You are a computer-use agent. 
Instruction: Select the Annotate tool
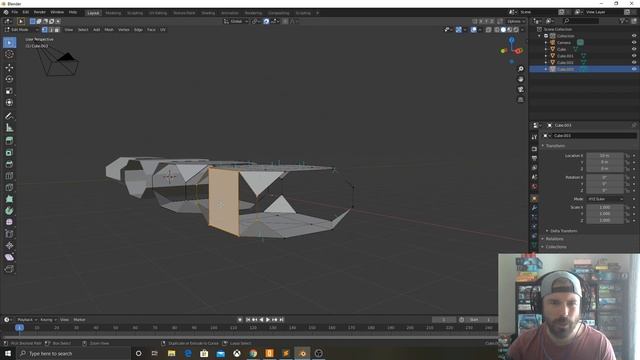[x=9, y=116]
